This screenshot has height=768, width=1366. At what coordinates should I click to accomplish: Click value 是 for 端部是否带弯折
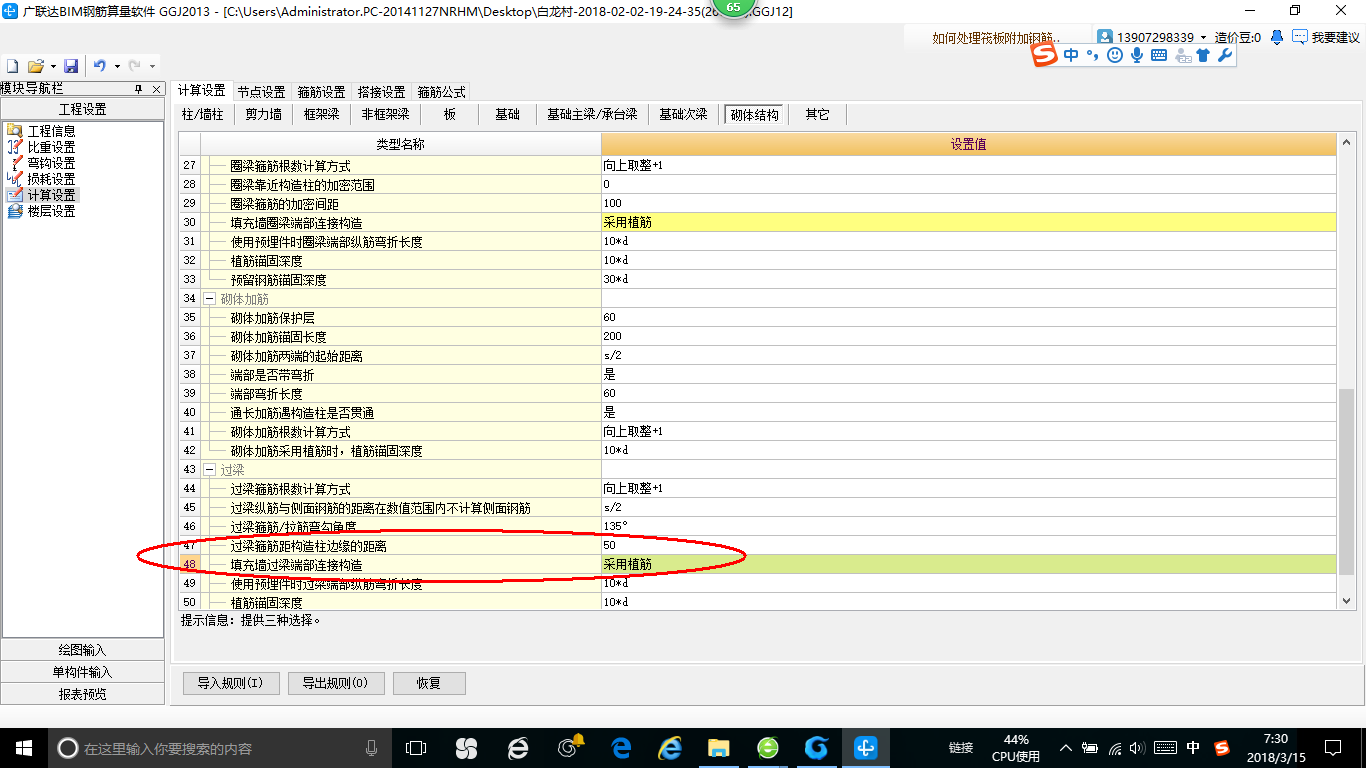click(968, 375)
